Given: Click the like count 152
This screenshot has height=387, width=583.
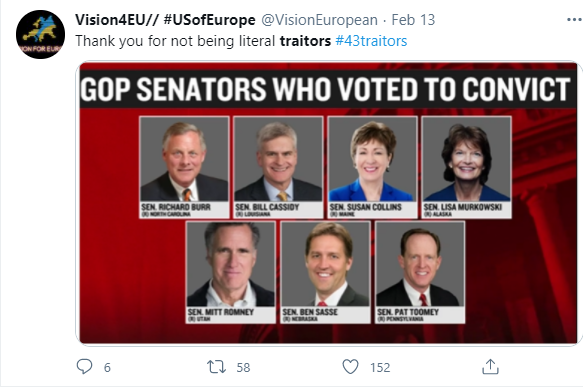Looking at the screenshot, I should pyautogui.click(x=380, y=368).
